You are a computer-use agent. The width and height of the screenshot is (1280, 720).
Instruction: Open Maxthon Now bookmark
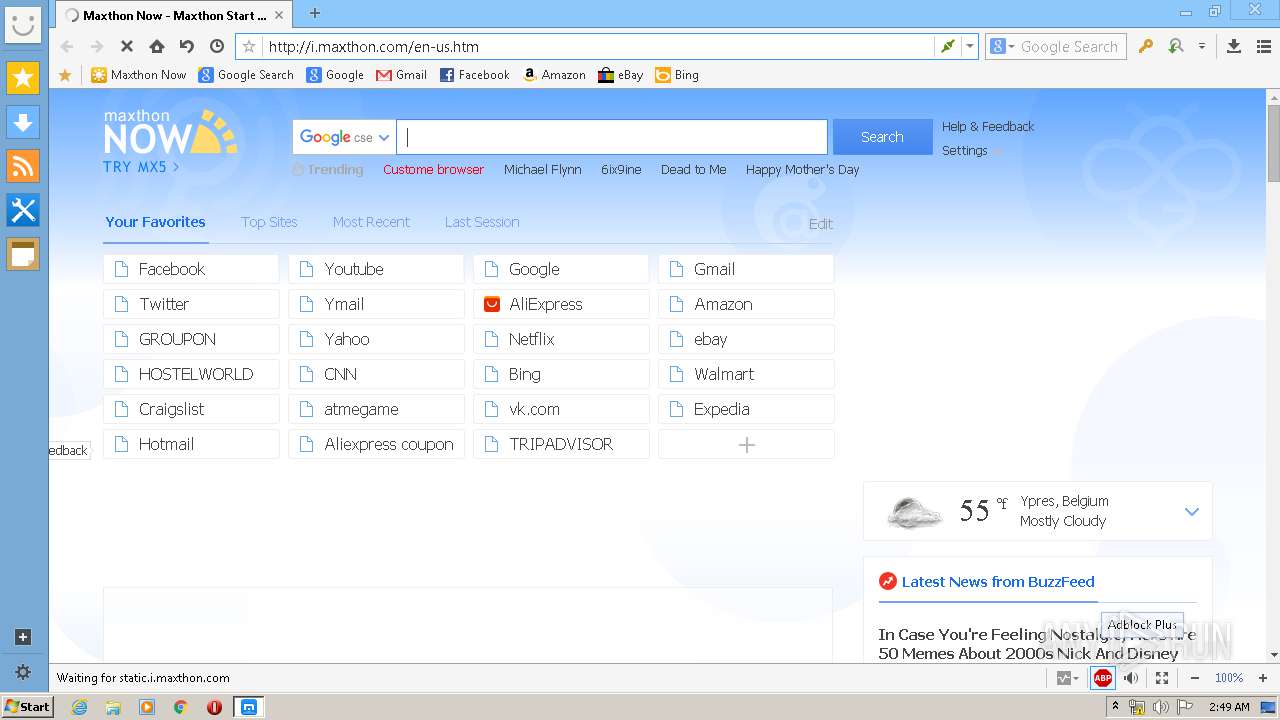tap(139, 75)
